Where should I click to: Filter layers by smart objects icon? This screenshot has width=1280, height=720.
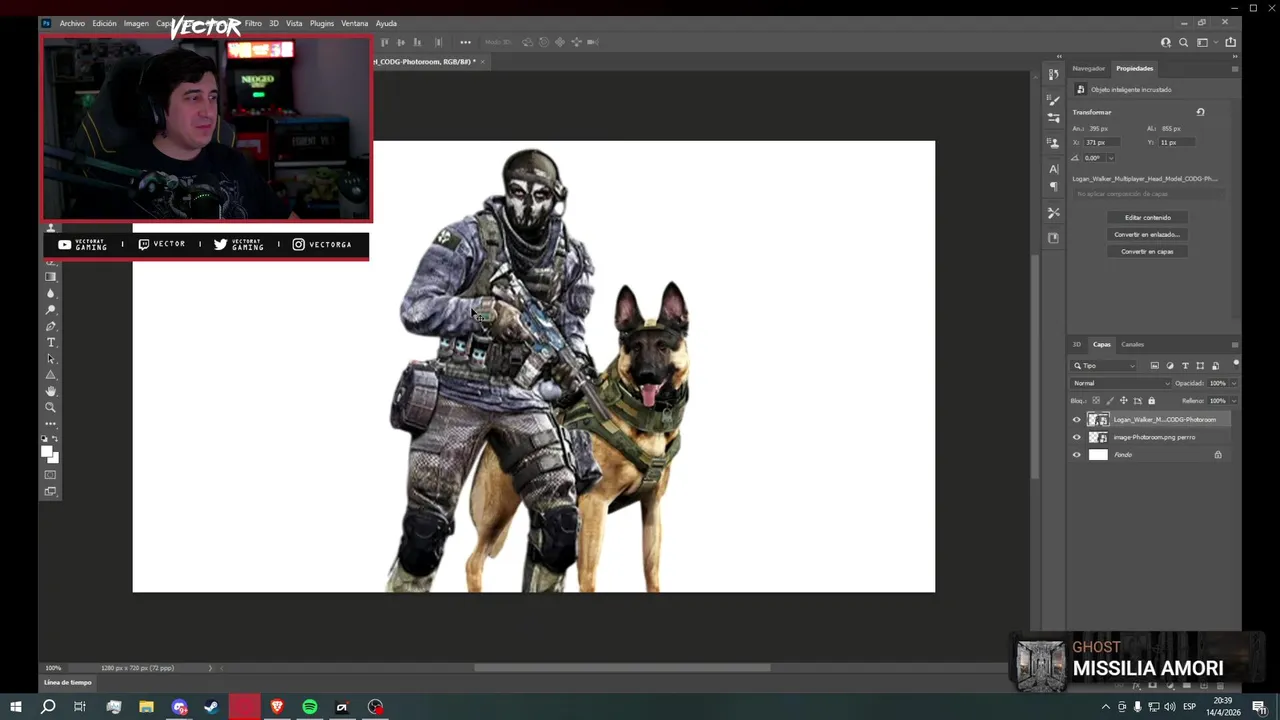pyautogui.click(x=1215, y=366)
